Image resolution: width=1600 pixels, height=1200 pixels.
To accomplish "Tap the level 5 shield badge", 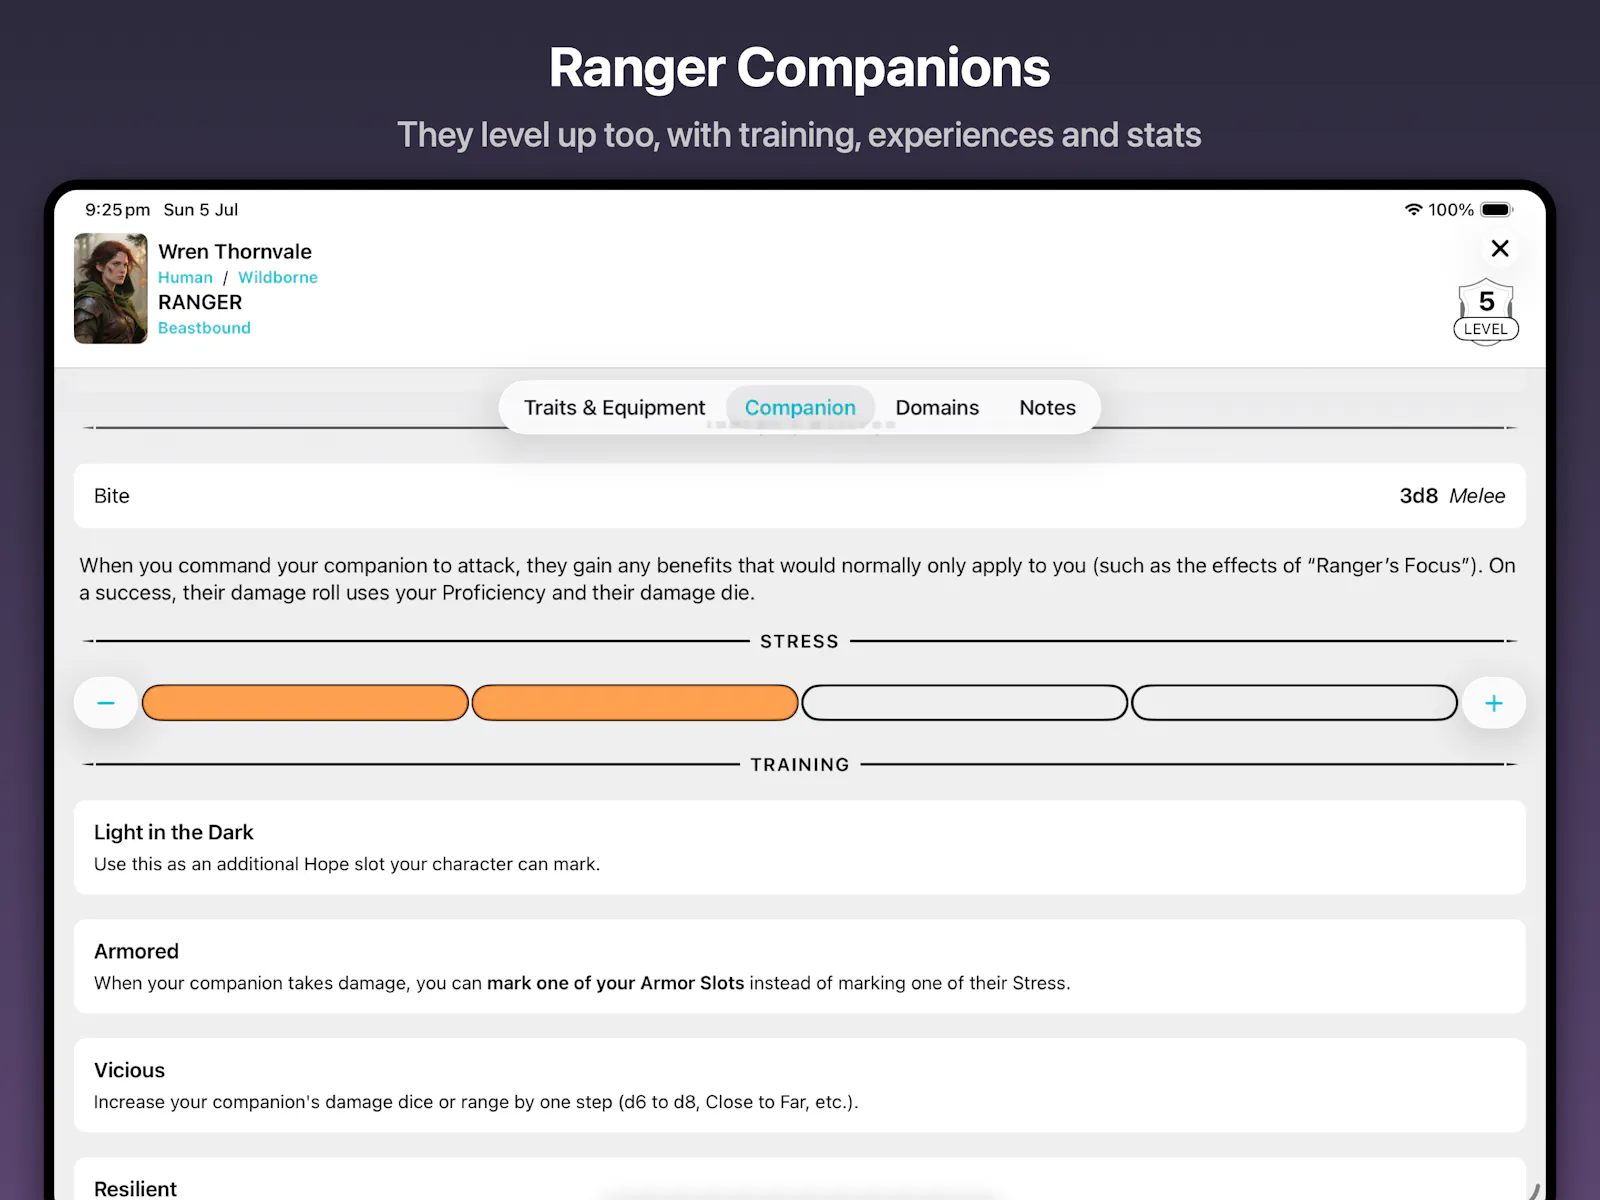I will click(1486, 312).
